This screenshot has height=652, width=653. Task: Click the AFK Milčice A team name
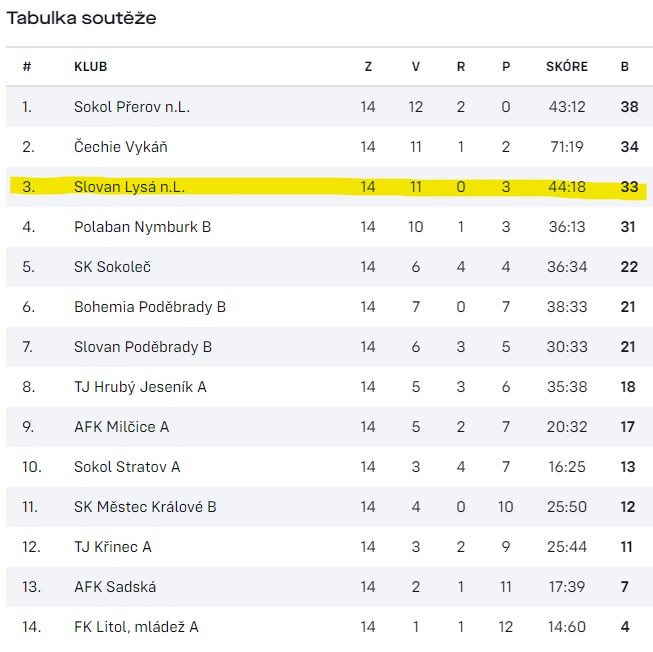point(121,427)
